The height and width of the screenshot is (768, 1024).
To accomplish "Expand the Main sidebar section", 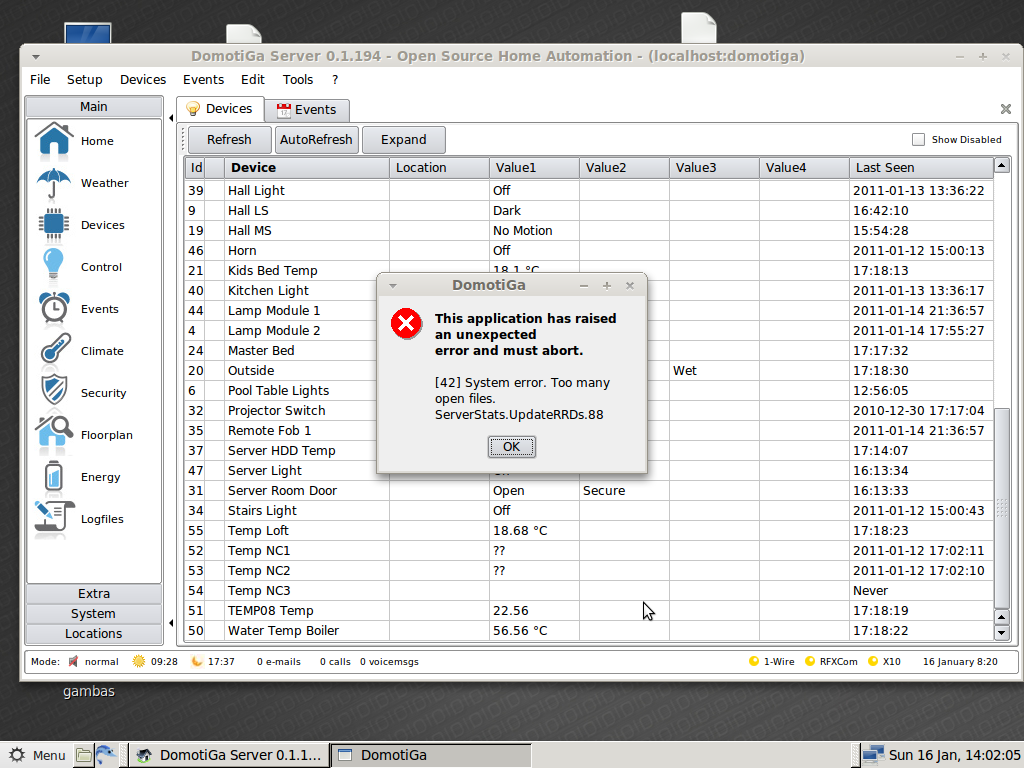I will [x=94, y=106].
